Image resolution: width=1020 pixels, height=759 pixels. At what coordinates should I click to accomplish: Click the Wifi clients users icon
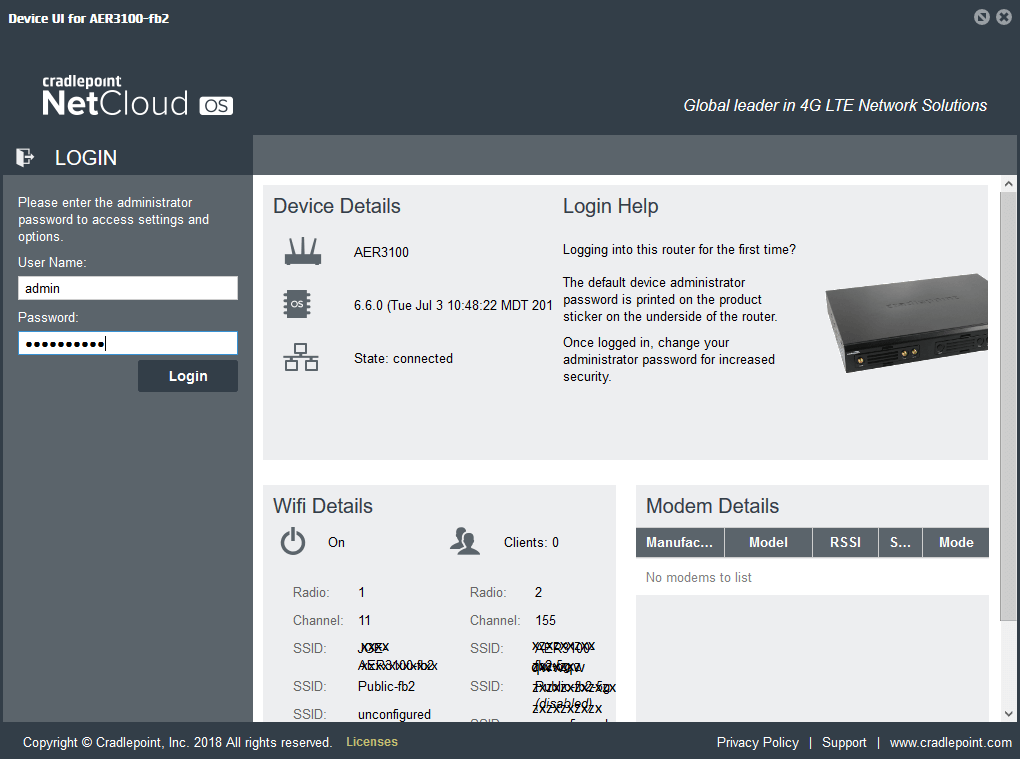pos(464,542)
